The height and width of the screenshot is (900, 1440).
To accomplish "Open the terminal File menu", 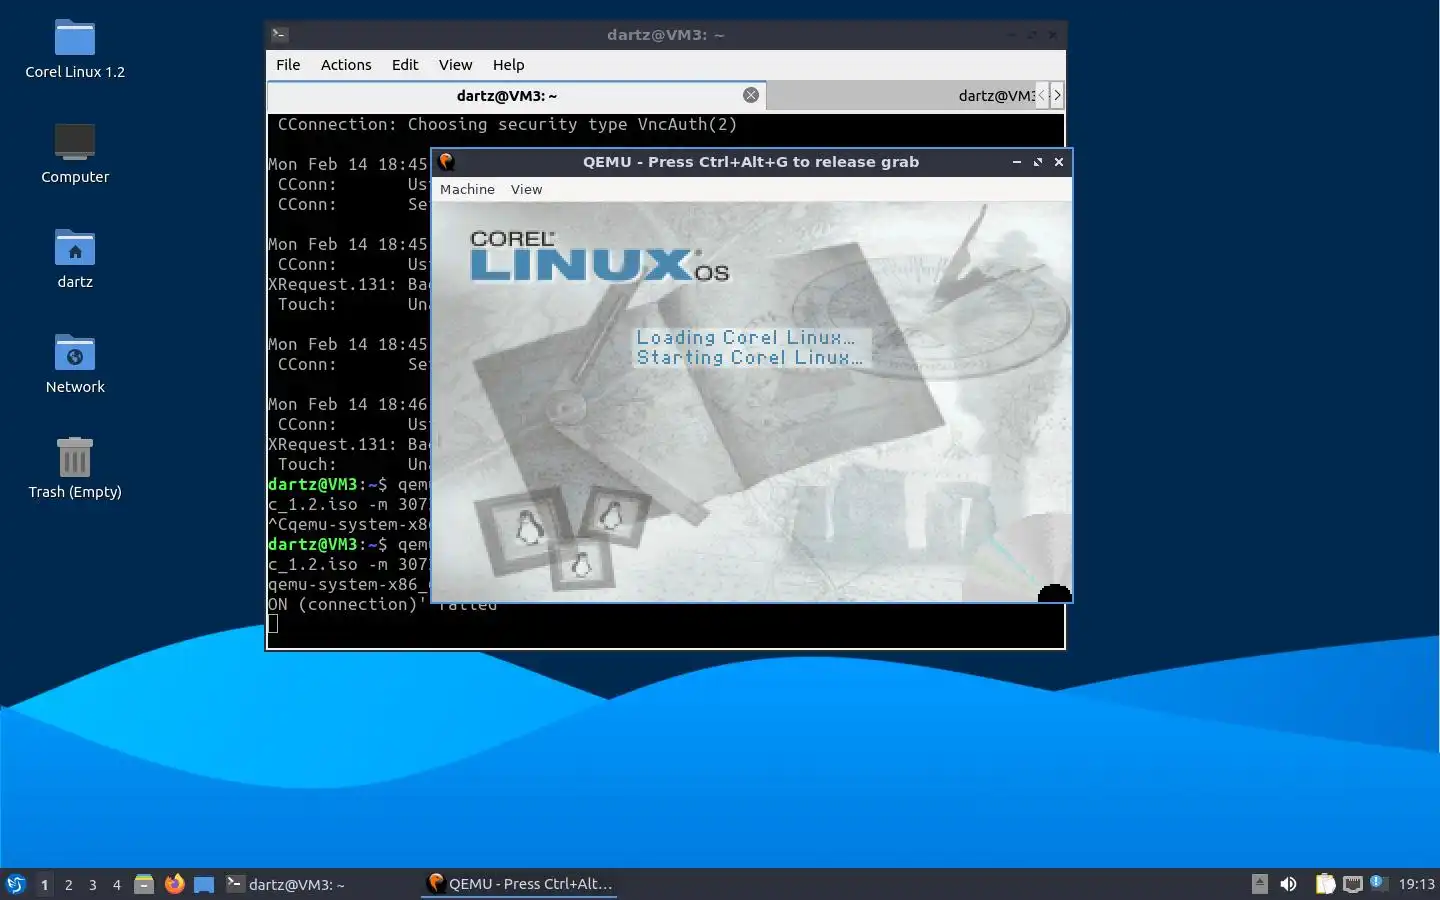I will click(288, 65).
